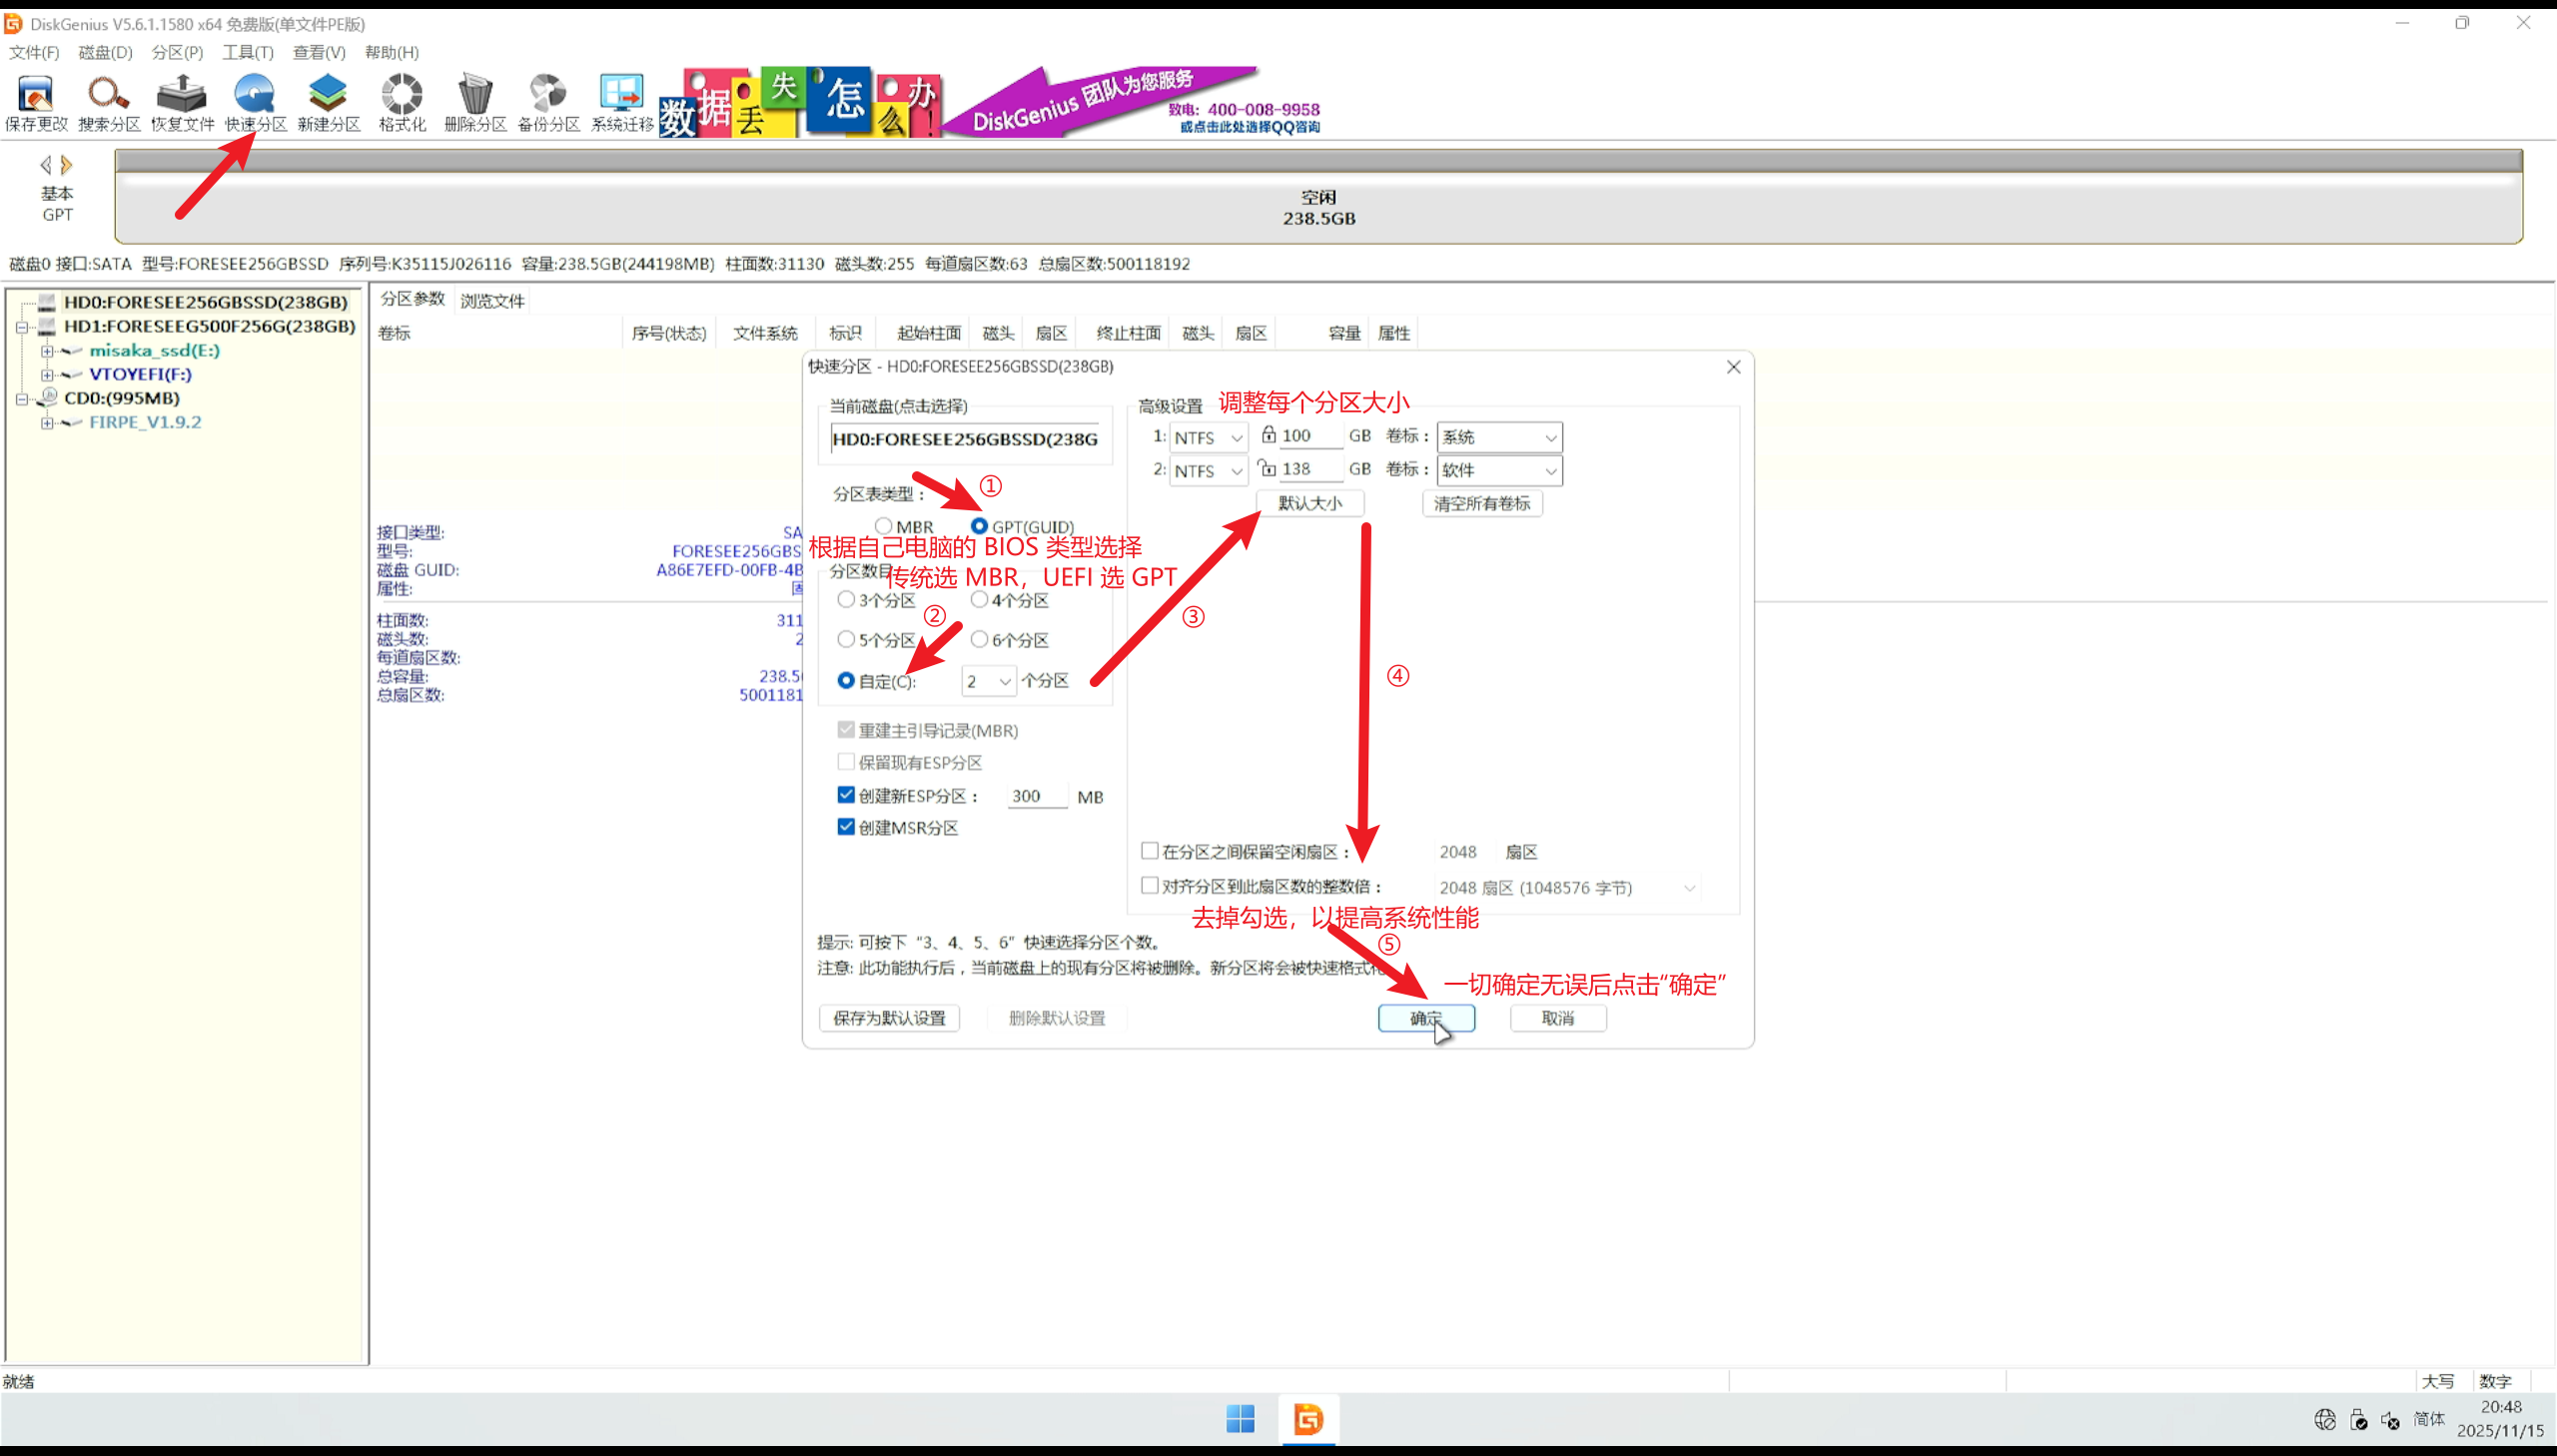
Task: Open the 工具(T) menu
Action: 247,52
